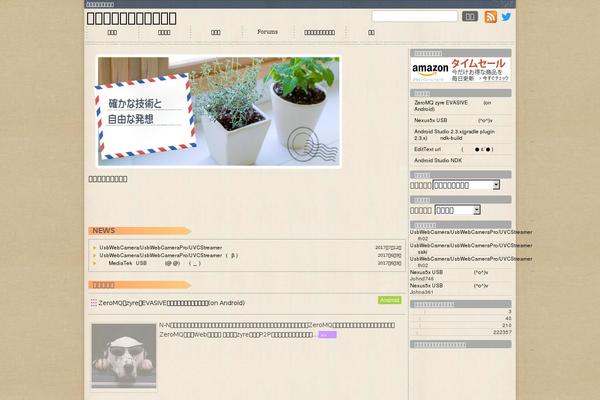Open the blue Twitter bird icon
600x400 pixels.
[506, 17]
